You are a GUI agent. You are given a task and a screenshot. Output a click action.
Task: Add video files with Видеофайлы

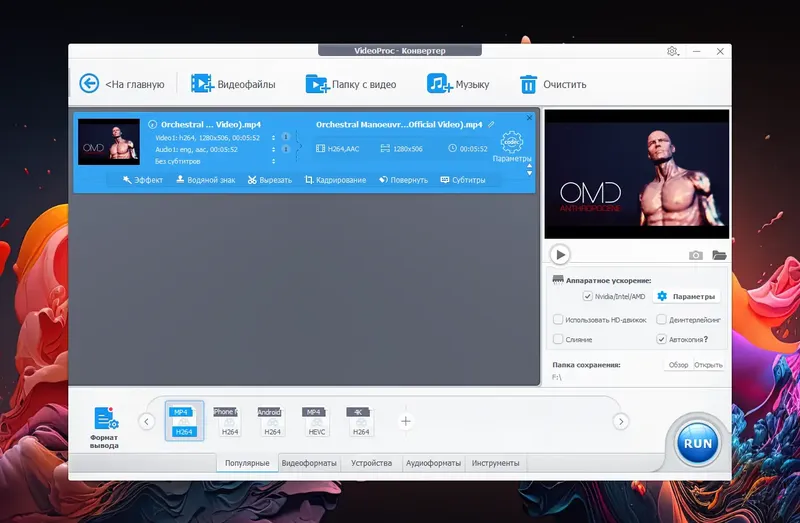(233, 84)
